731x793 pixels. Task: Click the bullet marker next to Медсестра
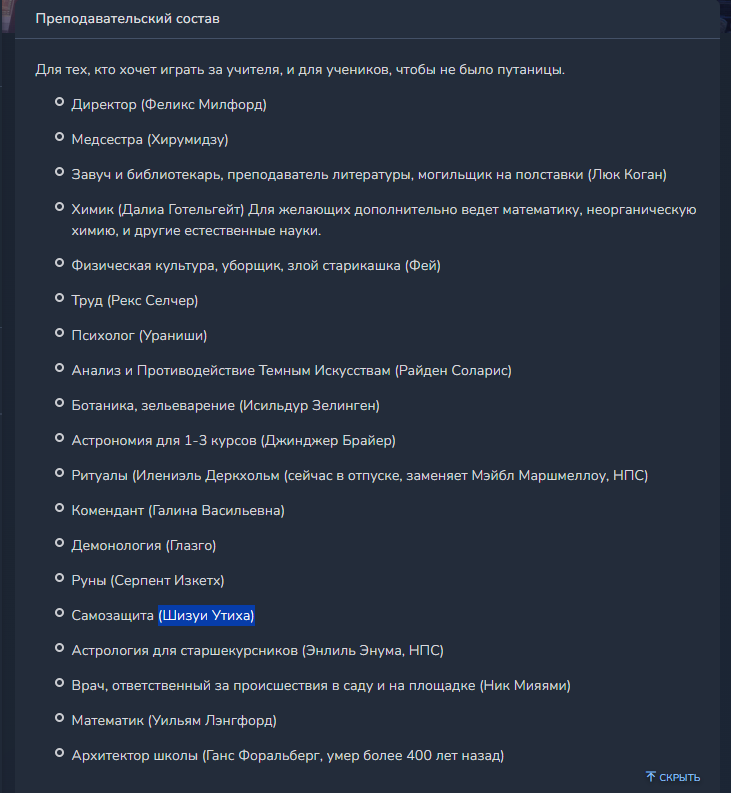[x=59, y=137]
